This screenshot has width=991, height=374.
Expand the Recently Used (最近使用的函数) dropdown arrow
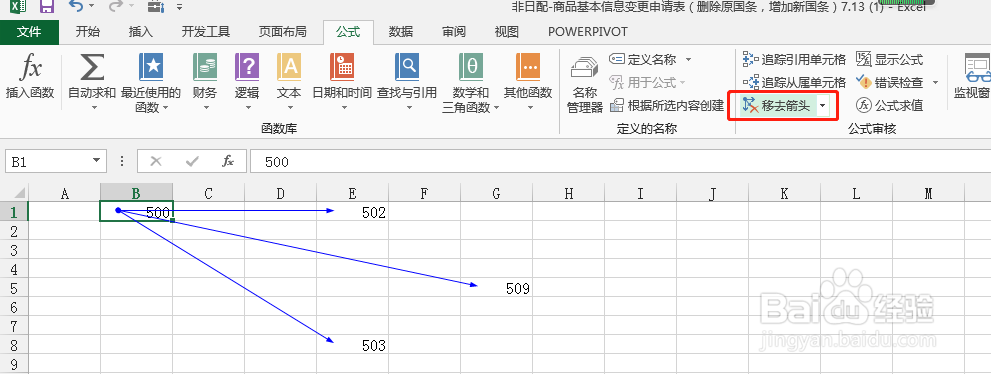pos(165,108)
